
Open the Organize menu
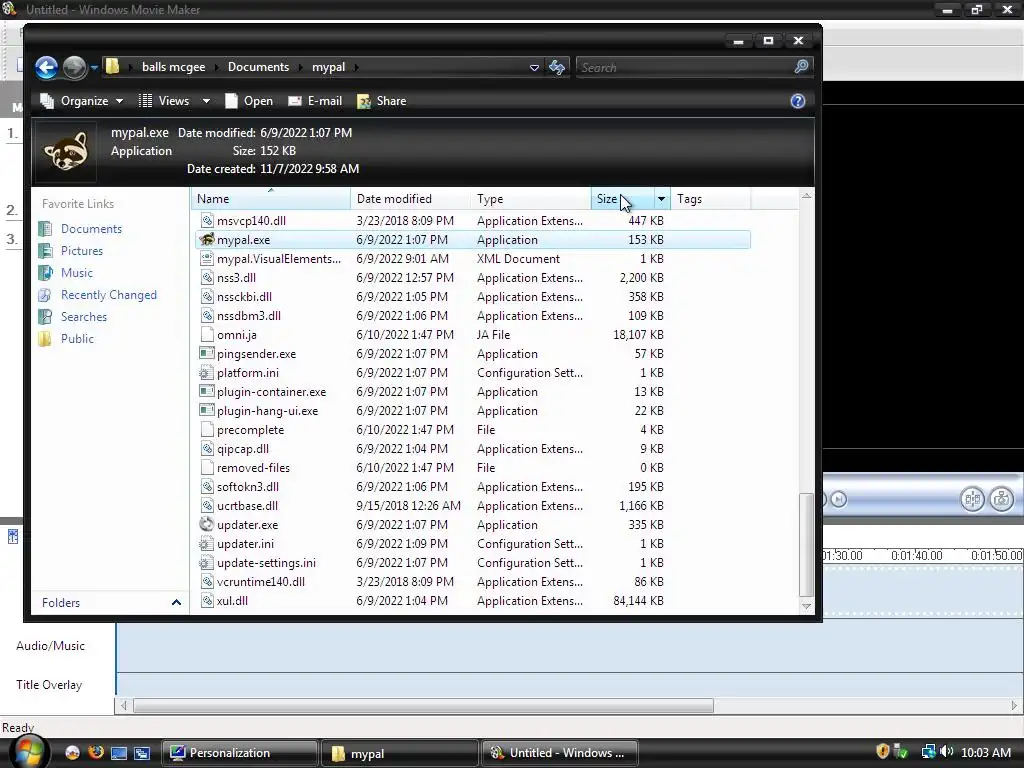tap(82, 101)
